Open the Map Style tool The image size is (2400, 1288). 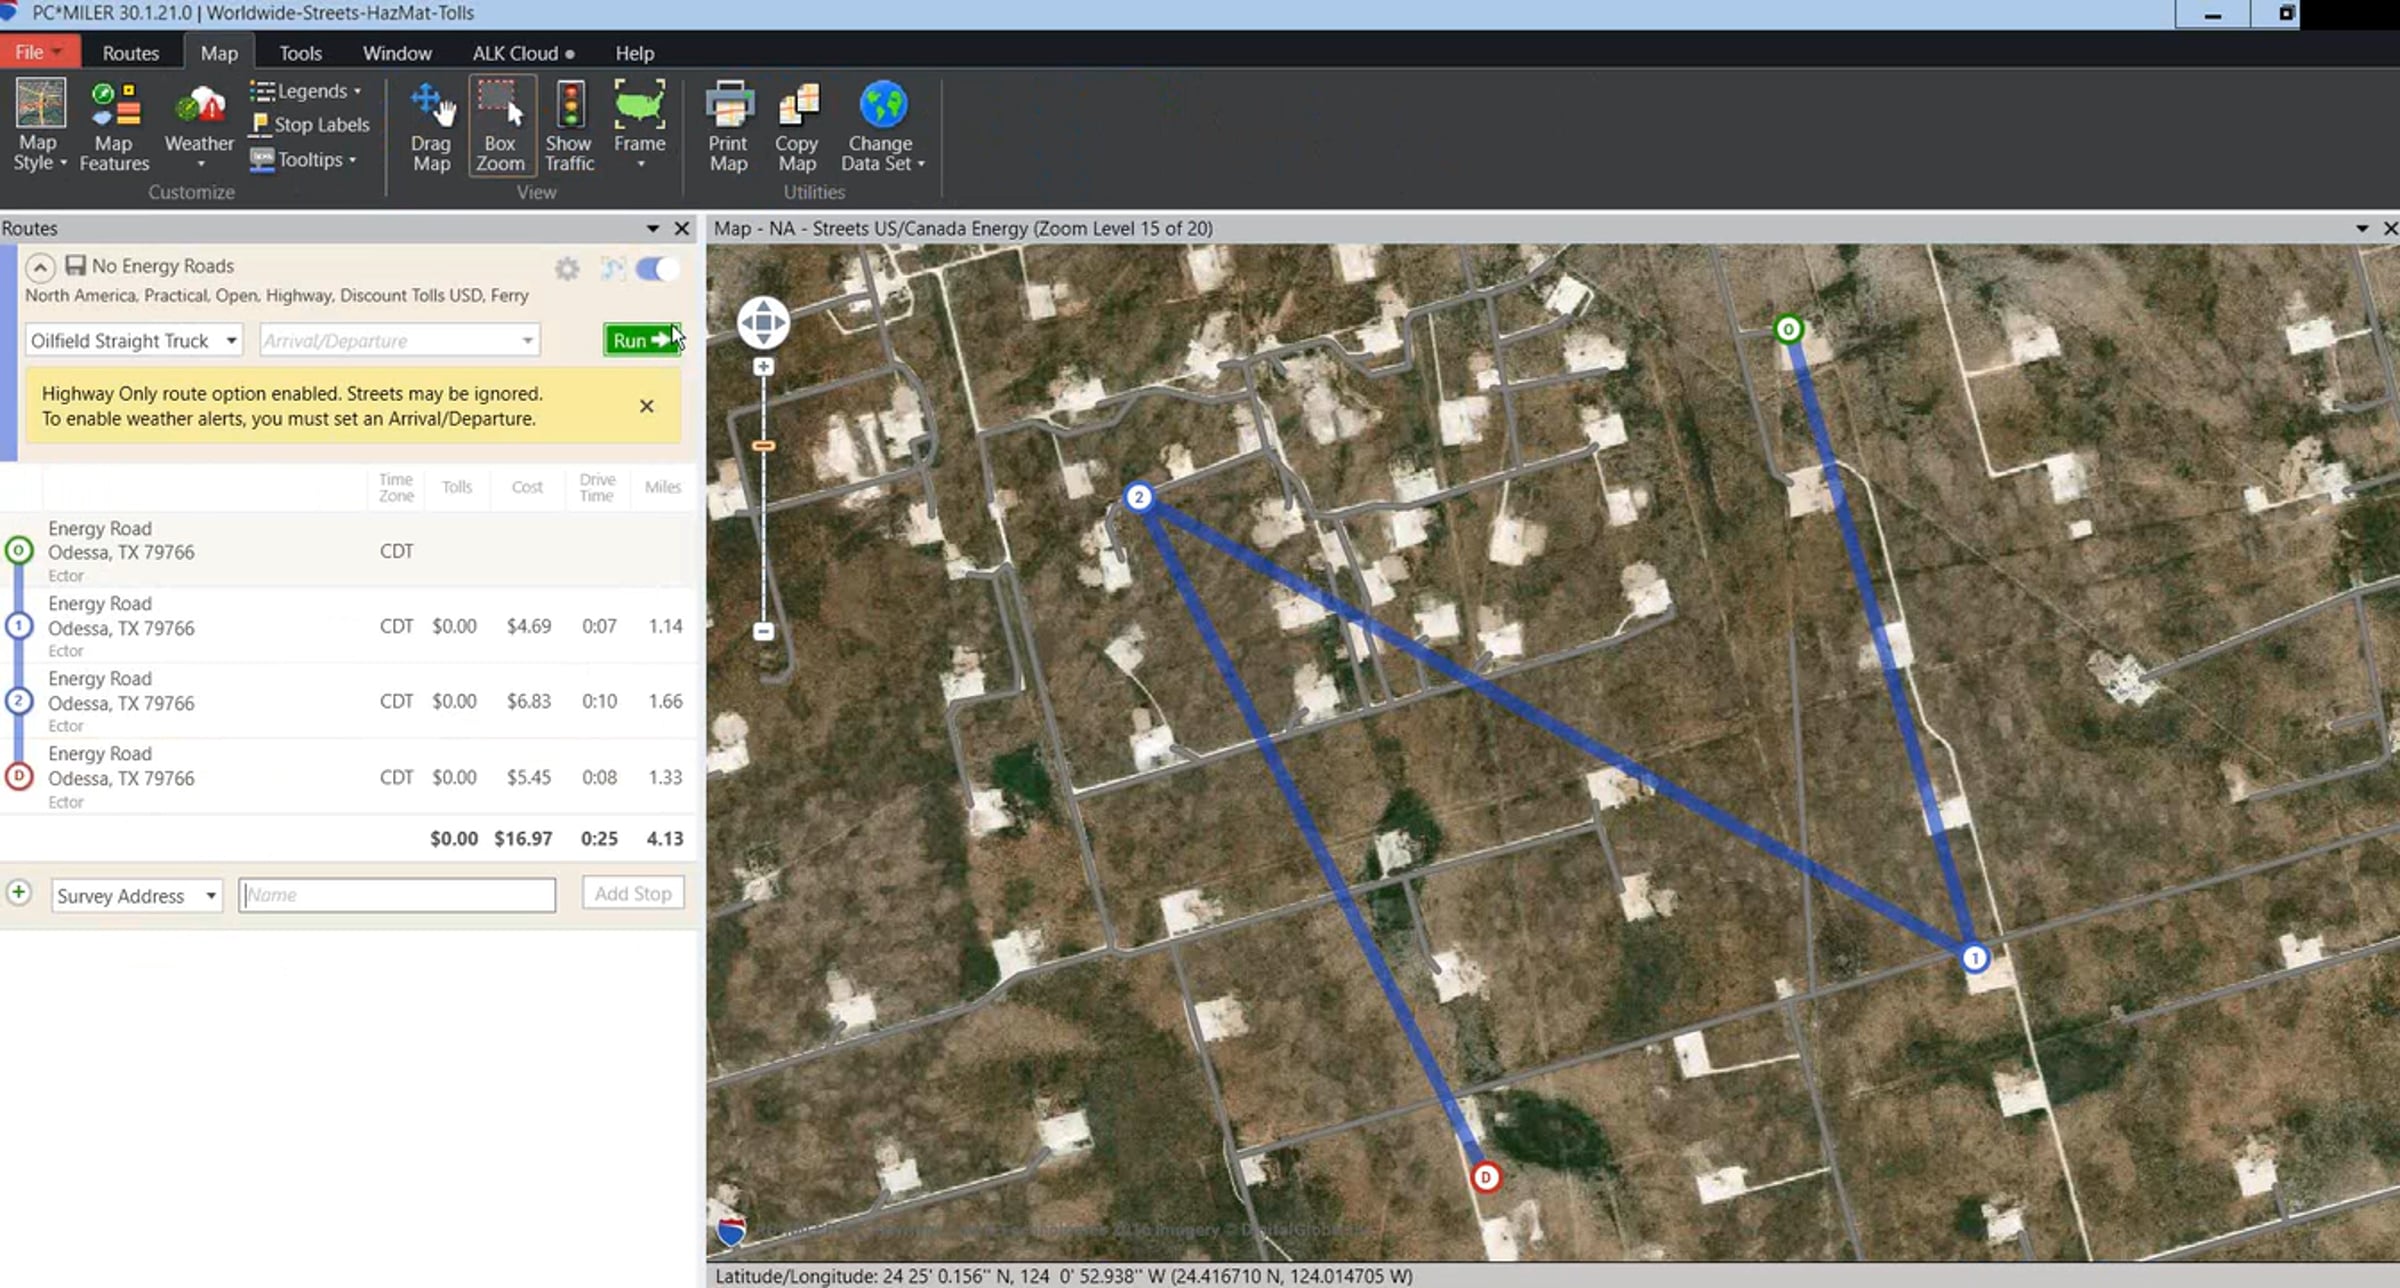tap(40, 125)
